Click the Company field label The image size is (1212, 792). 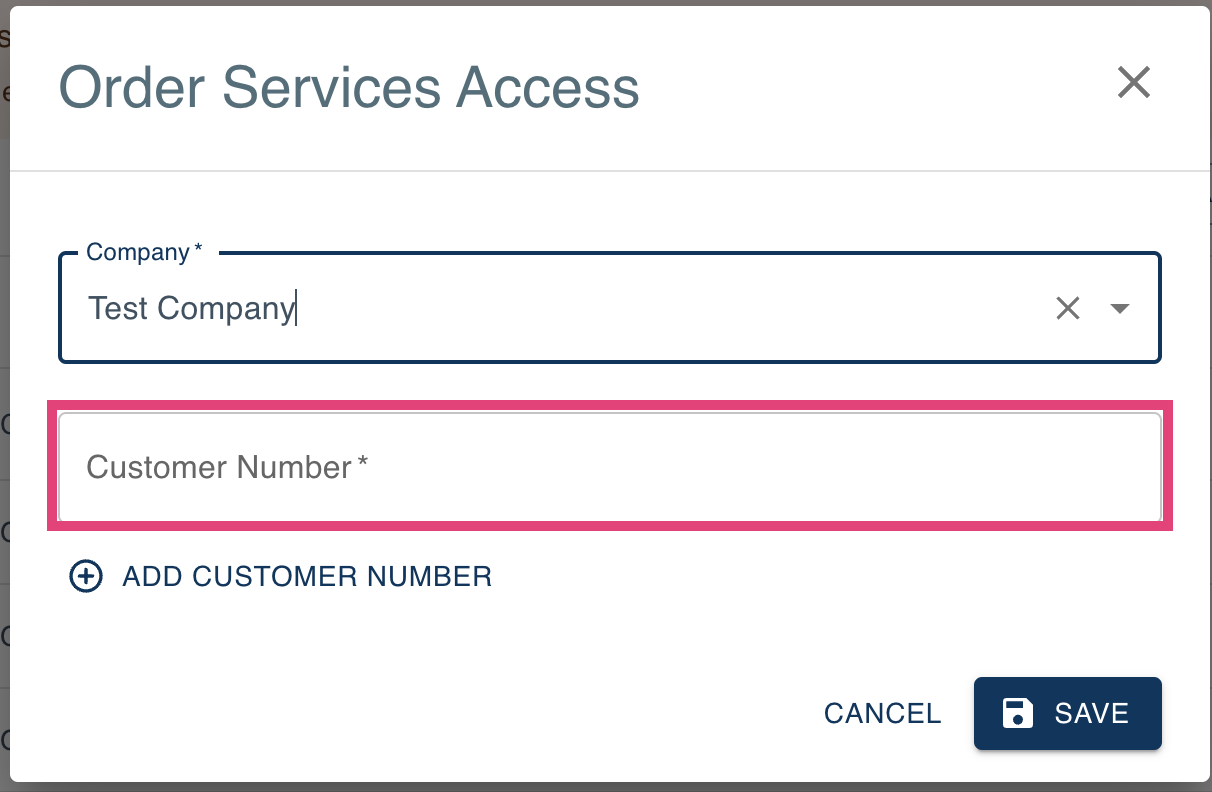[144, 252]
